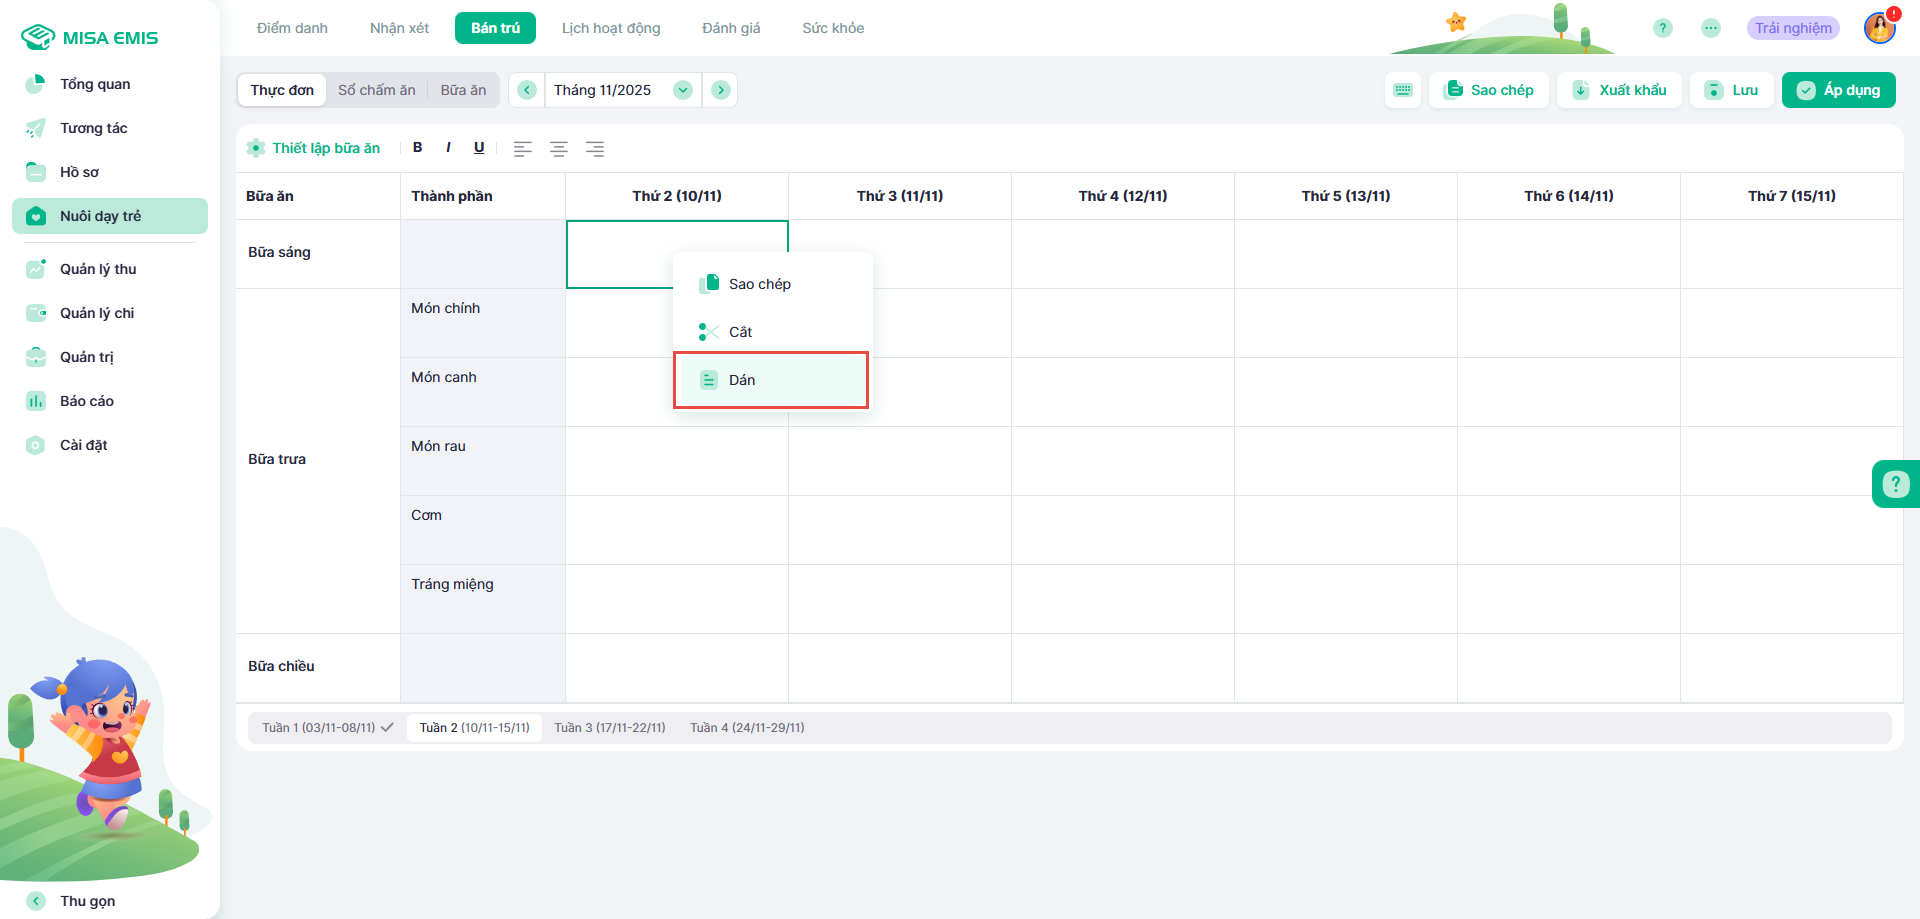Toggle bold formatting
The width and height of the screenshot is (1920, 919).
coord(418,148)
